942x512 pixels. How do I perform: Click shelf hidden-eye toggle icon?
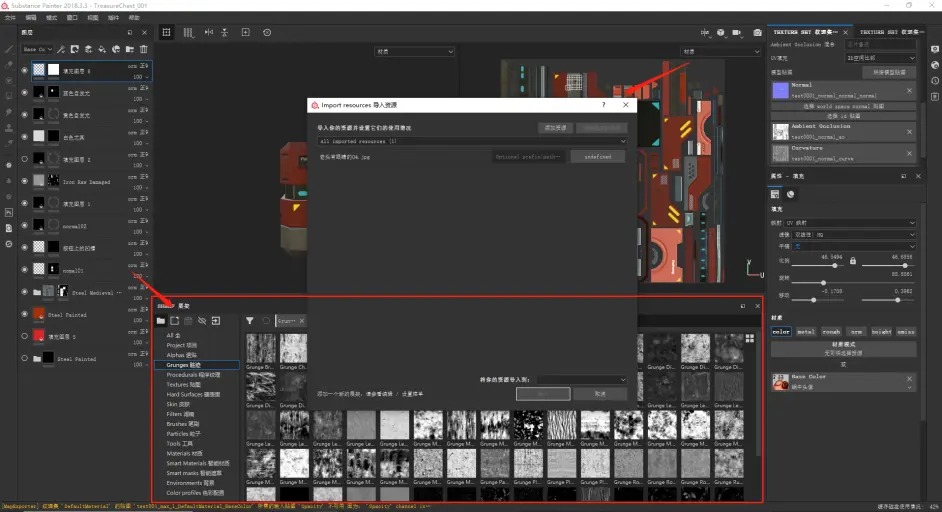(x=202, y=321)
